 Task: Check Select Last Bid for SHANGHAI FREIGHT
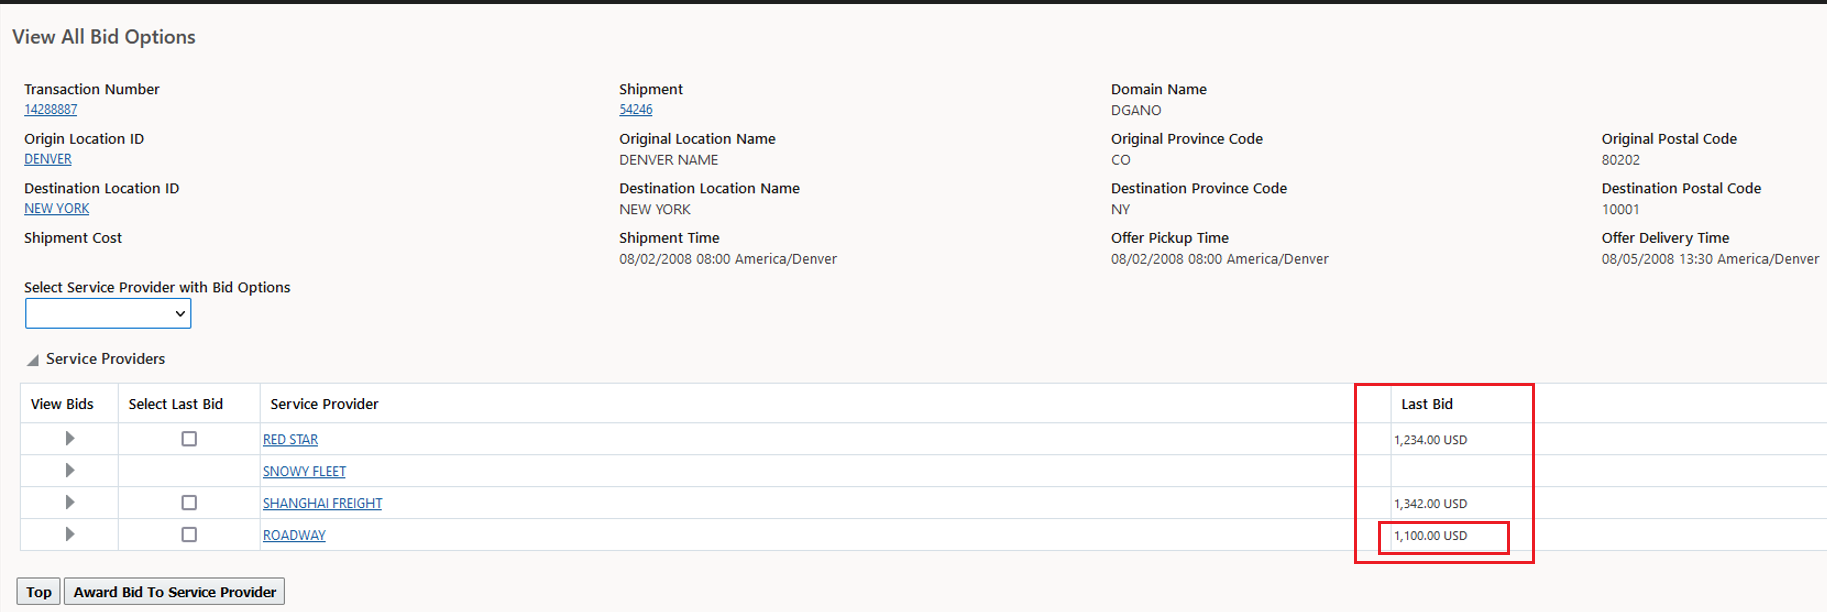coord(189,503)
